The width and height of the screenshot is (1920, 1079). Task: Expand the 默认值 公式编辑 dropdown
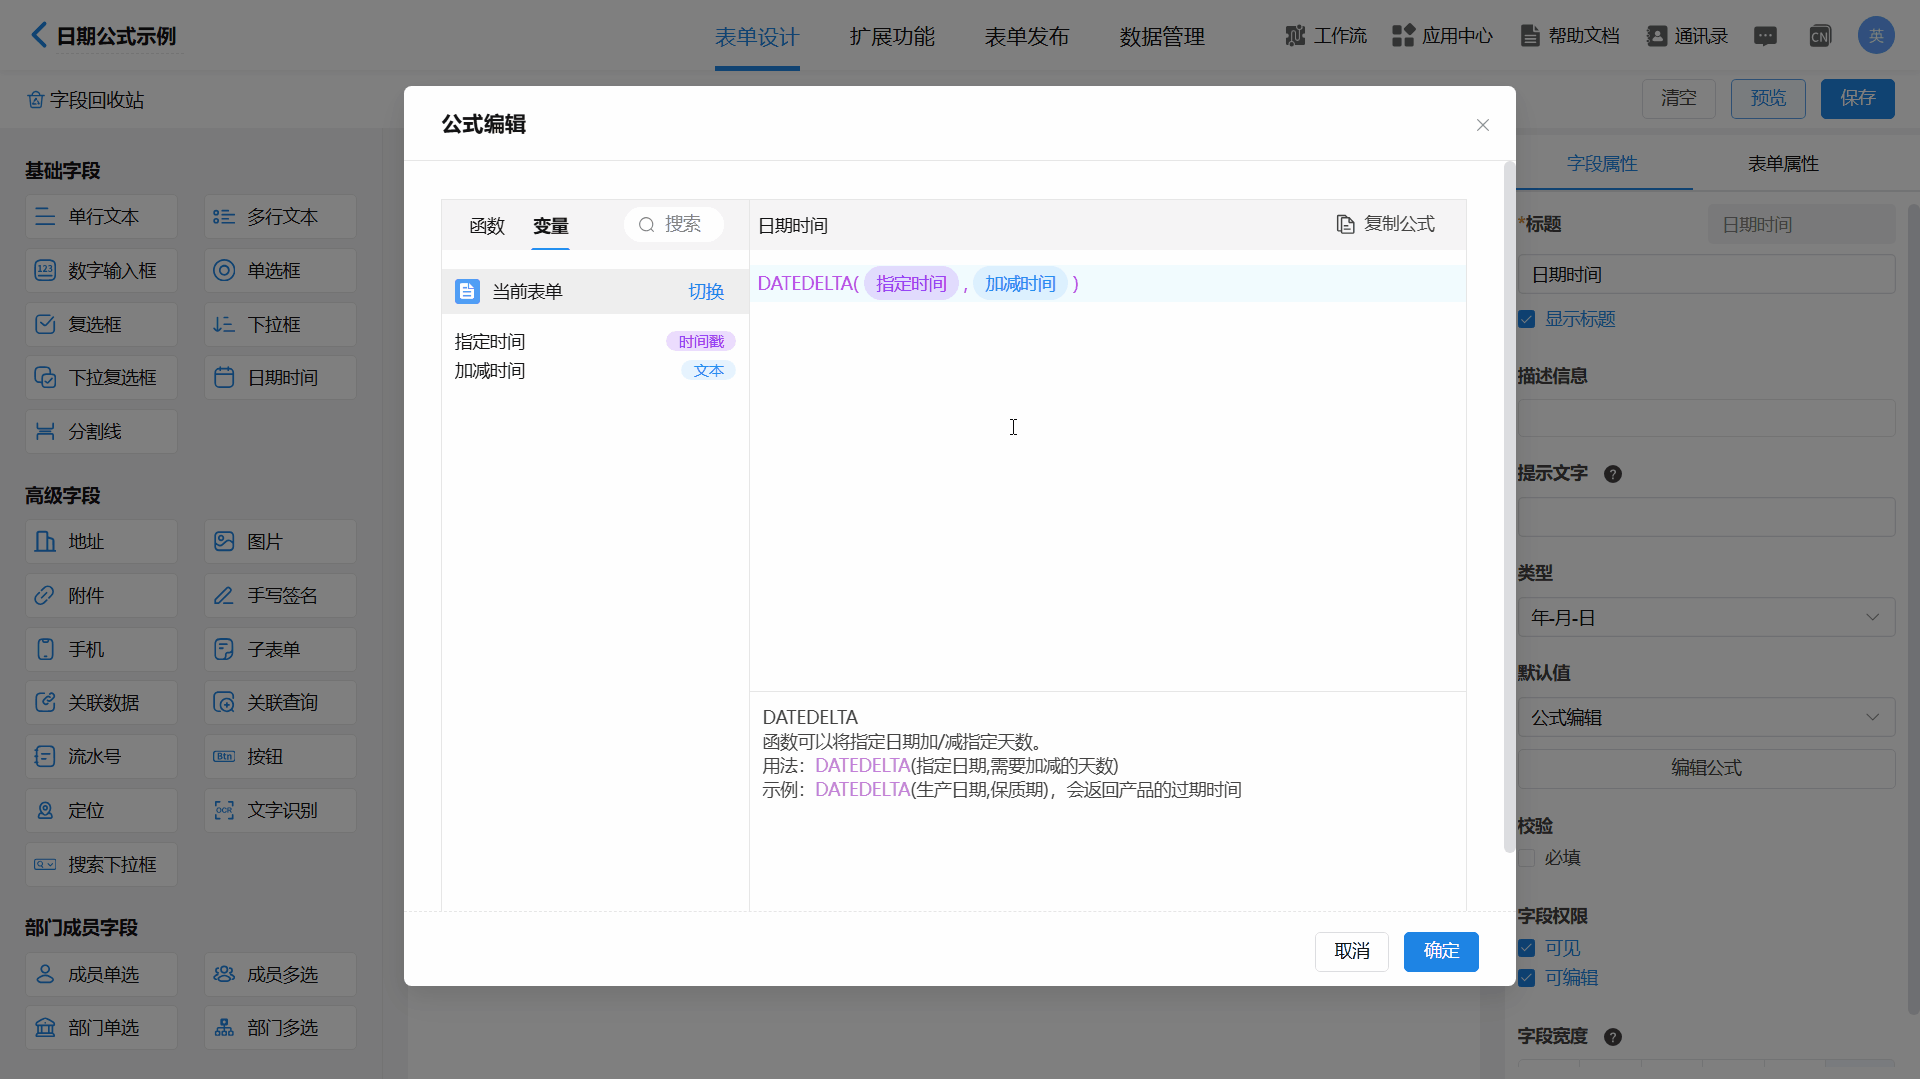pos(1706,718)
